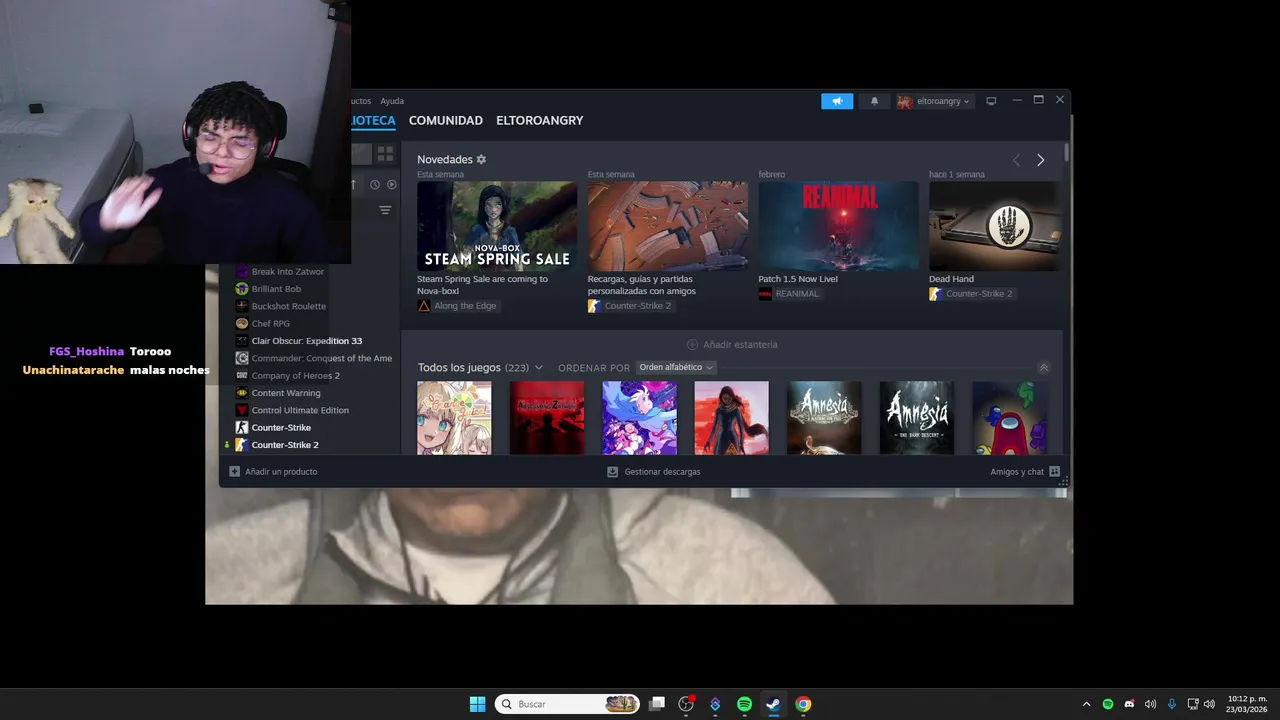Open Novedades settings gear

point(481,160)
